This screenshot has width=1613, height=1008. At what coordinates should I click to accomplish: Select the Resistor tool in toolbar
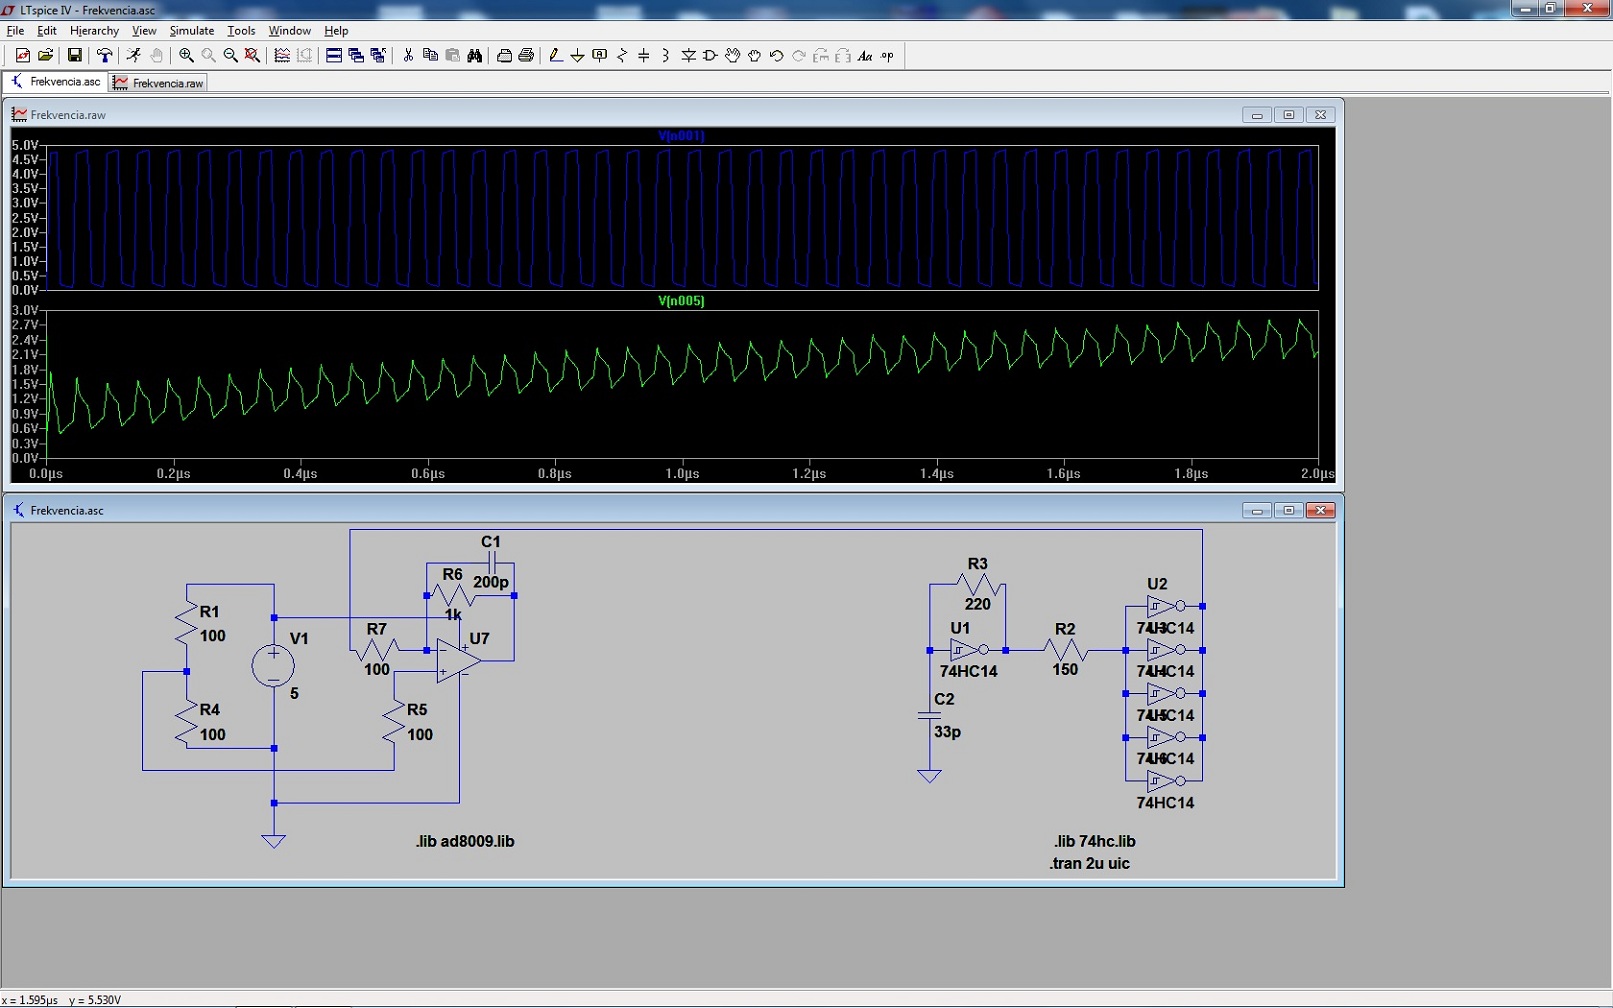tap(622, 56)
